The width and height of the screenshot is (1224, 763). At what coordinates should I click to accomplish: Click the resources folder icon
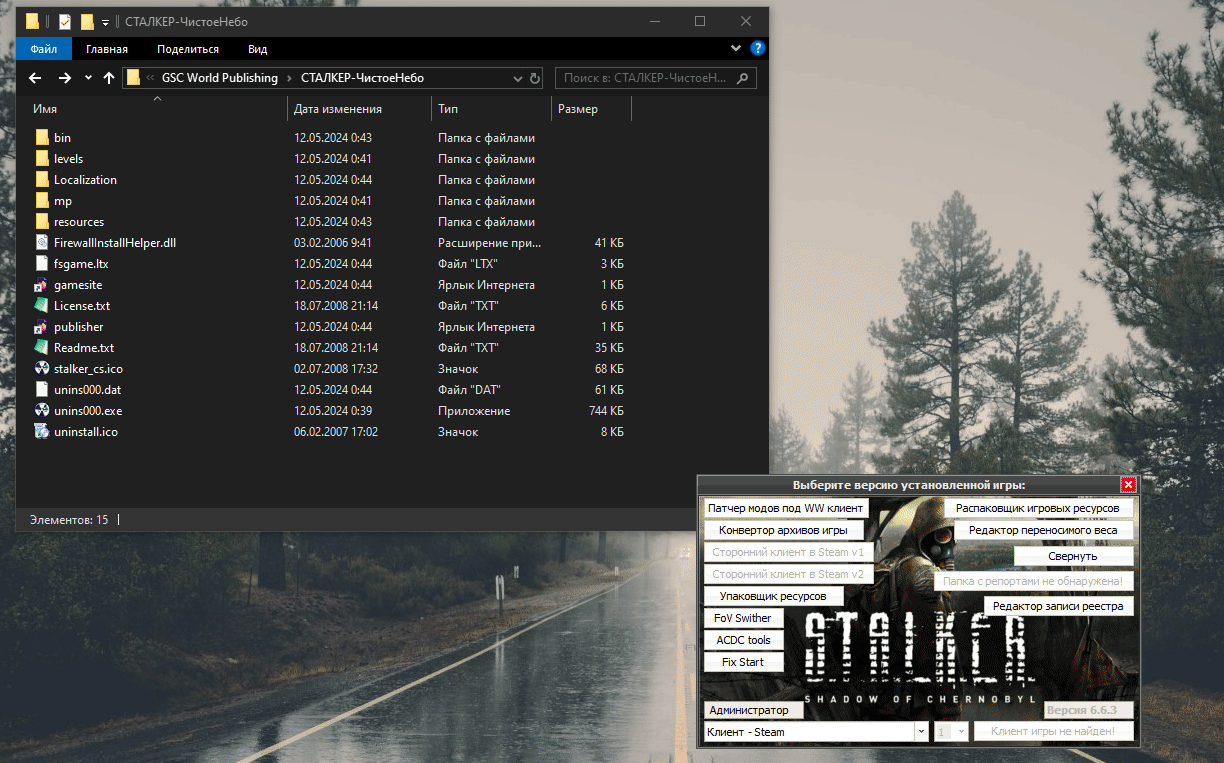pos(41,222)
